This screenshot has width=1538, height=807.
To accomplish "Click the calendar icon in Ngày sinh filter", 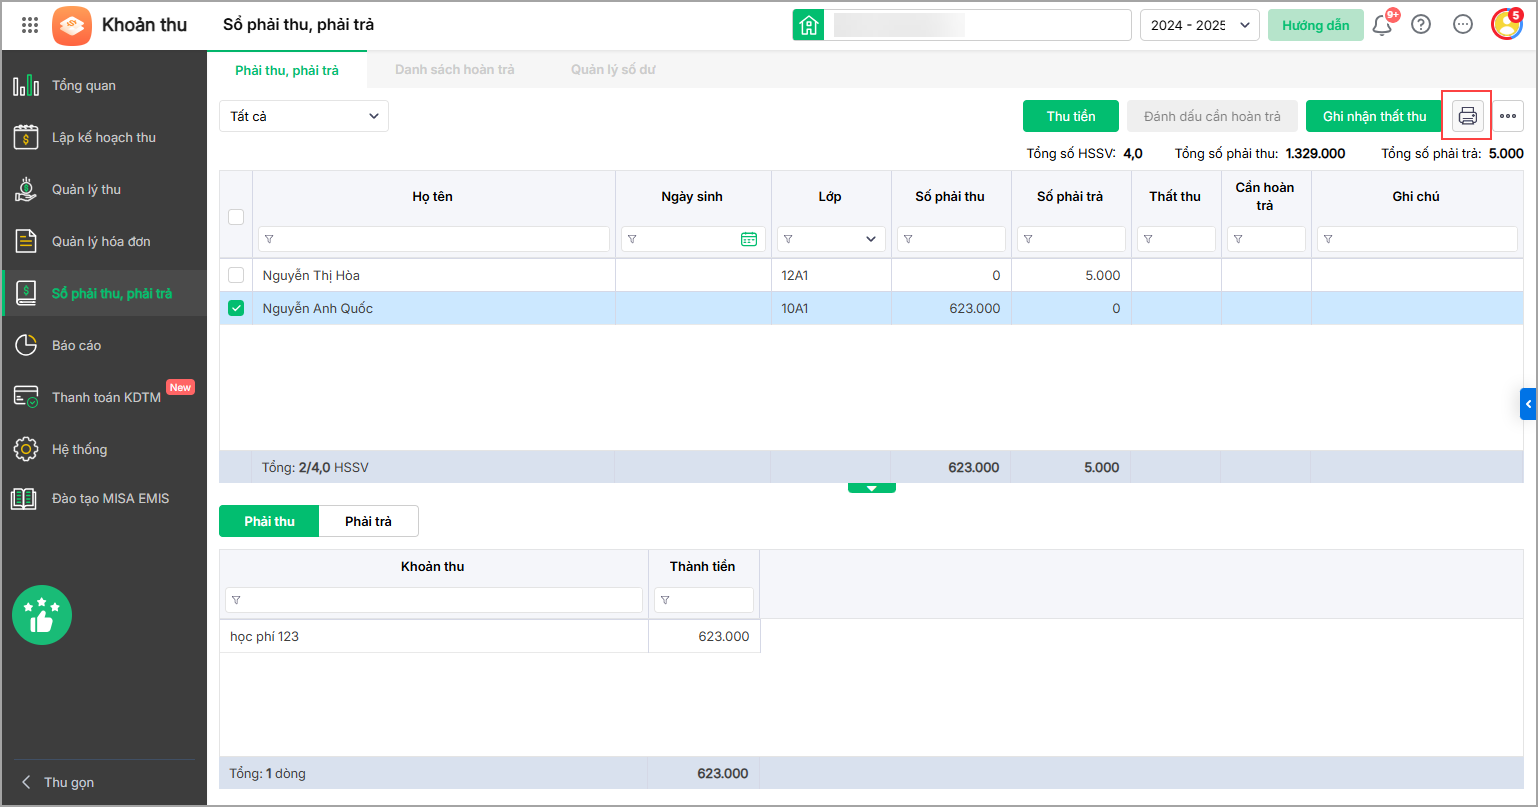I will tap(749, 239).
